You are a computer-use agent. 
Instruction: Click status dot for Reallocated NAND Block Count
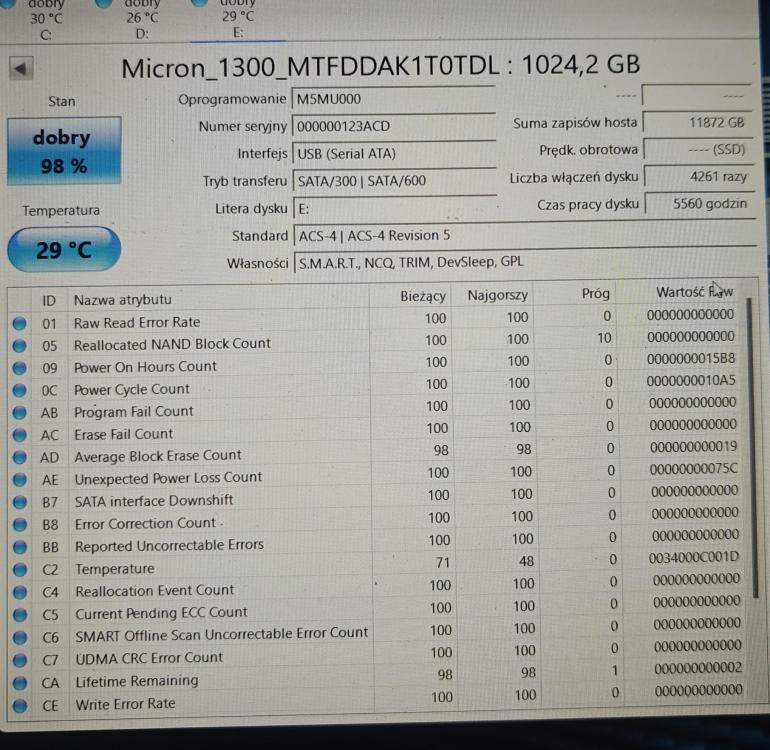[x=19, y=346]
